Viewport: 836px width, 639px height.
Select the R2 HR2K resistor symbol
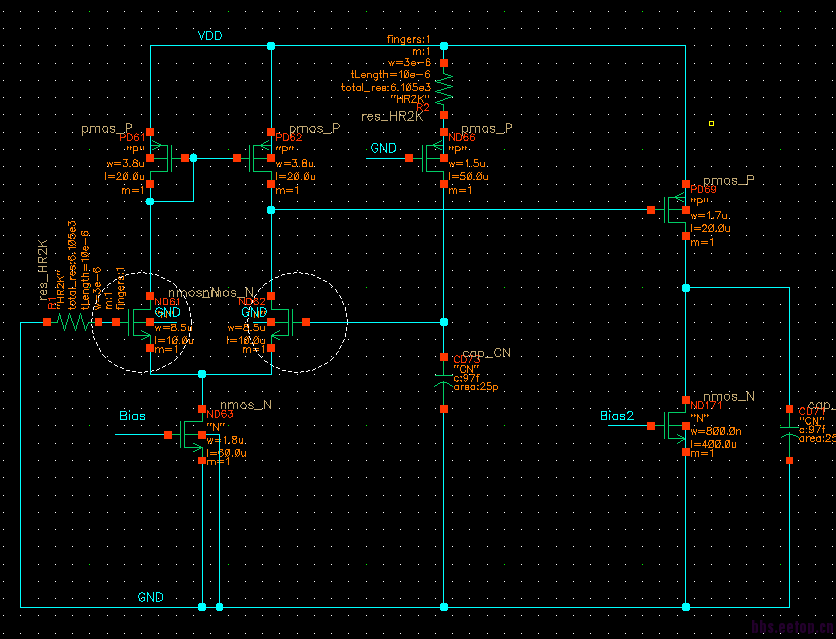point(444,88)
